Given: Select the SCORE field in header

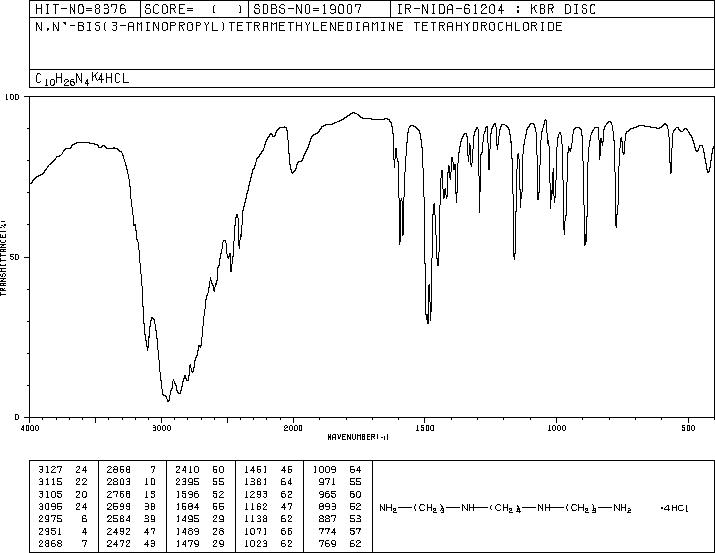Looking at the screenshot, I should [x=194, y=9].
